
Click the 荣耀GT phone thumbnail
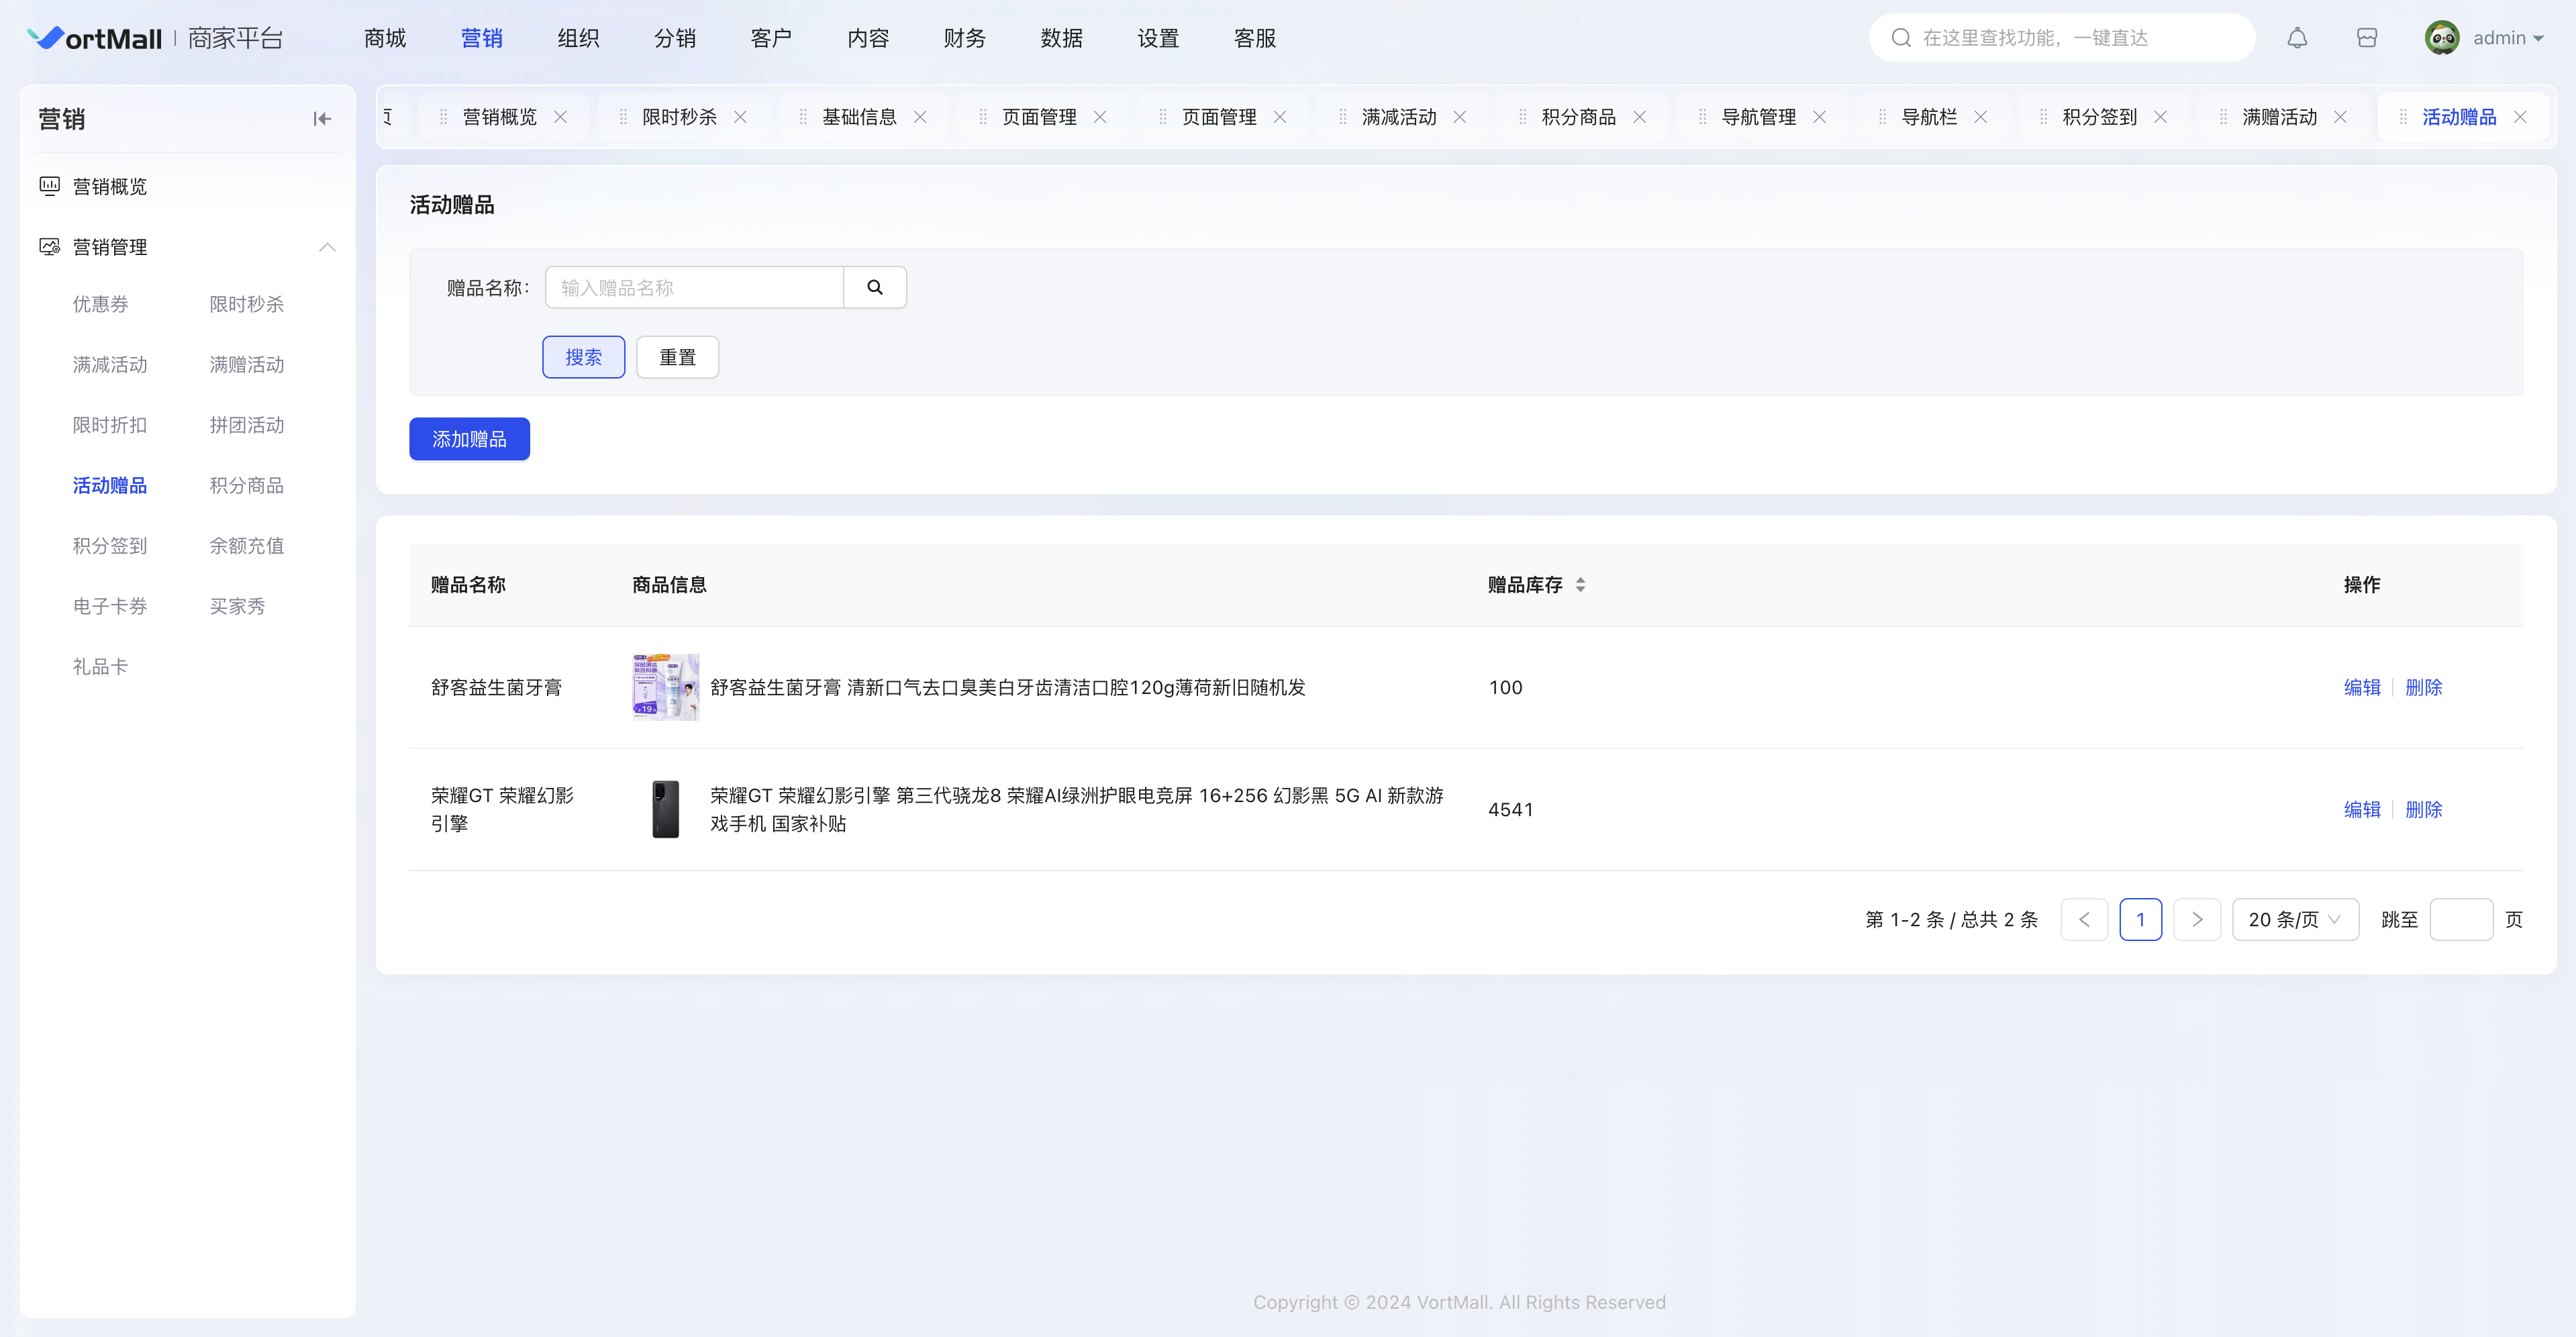pyautogui.click(x=665, y=809)
